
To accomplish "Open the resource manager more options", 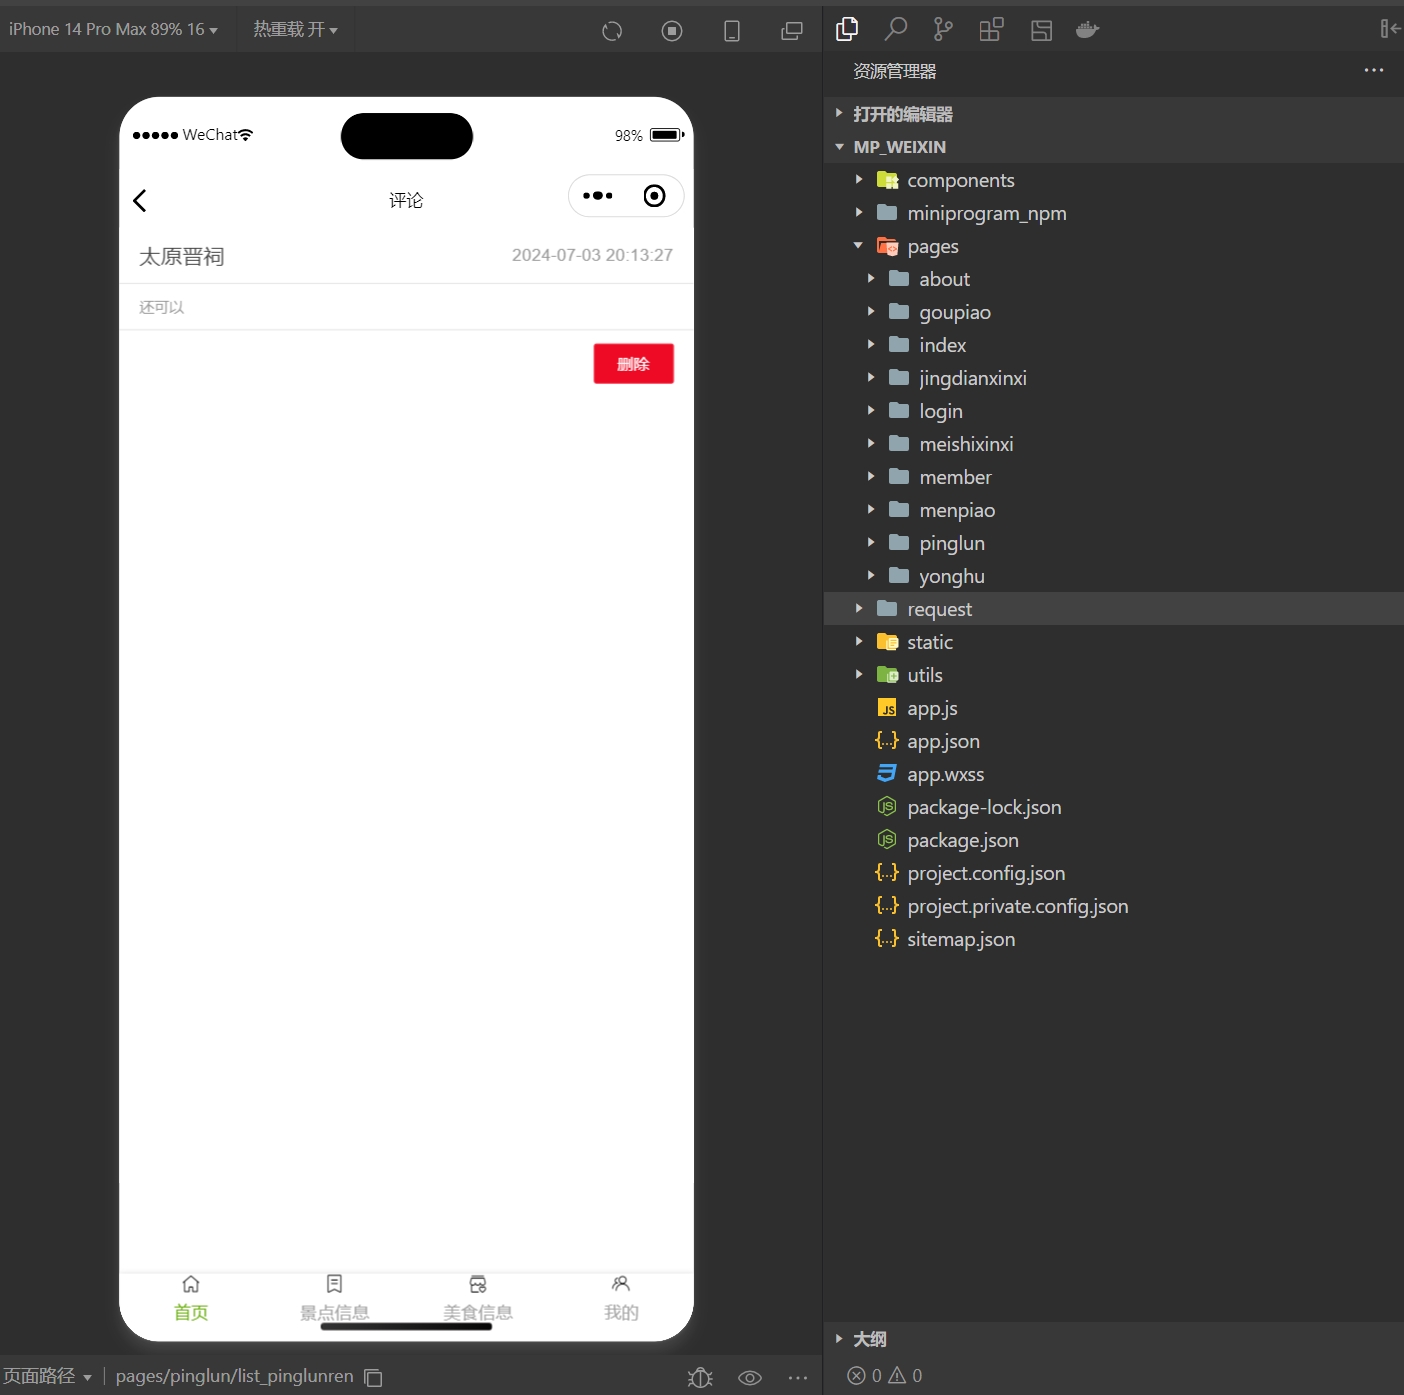I will coord(1374,70).
